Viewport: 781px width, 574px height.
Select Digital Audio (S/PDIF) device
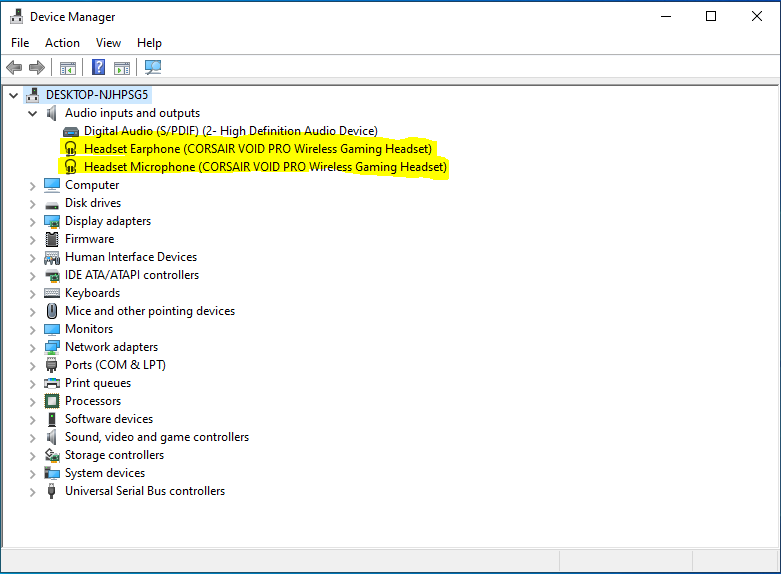point(230,131)
